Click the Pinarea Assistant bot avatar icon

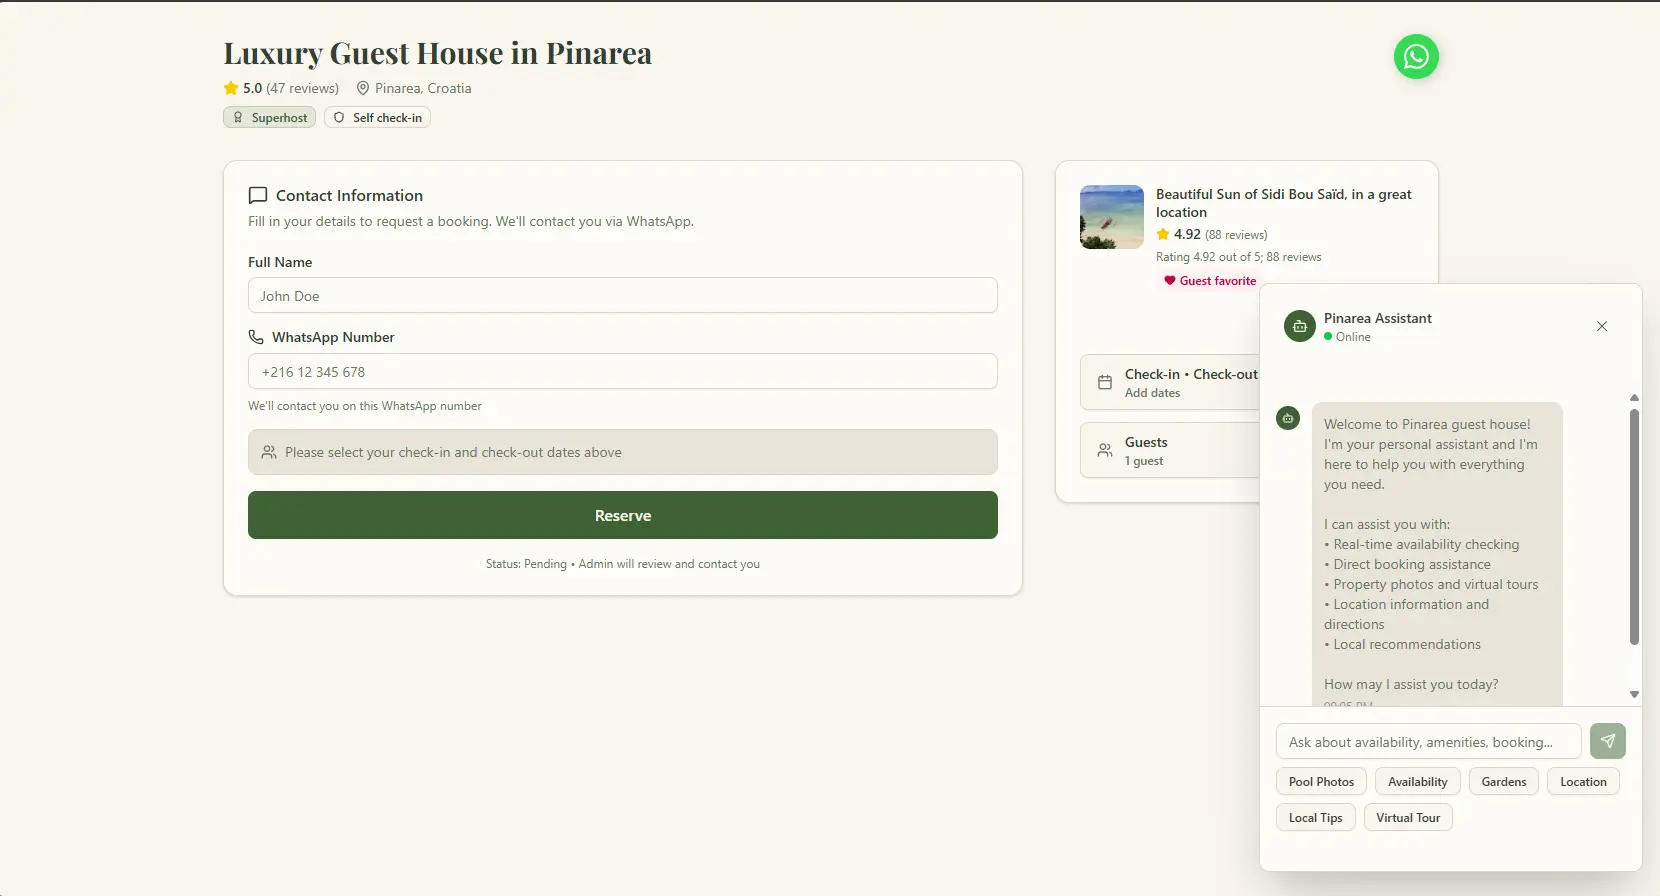tap(1299, 326)
